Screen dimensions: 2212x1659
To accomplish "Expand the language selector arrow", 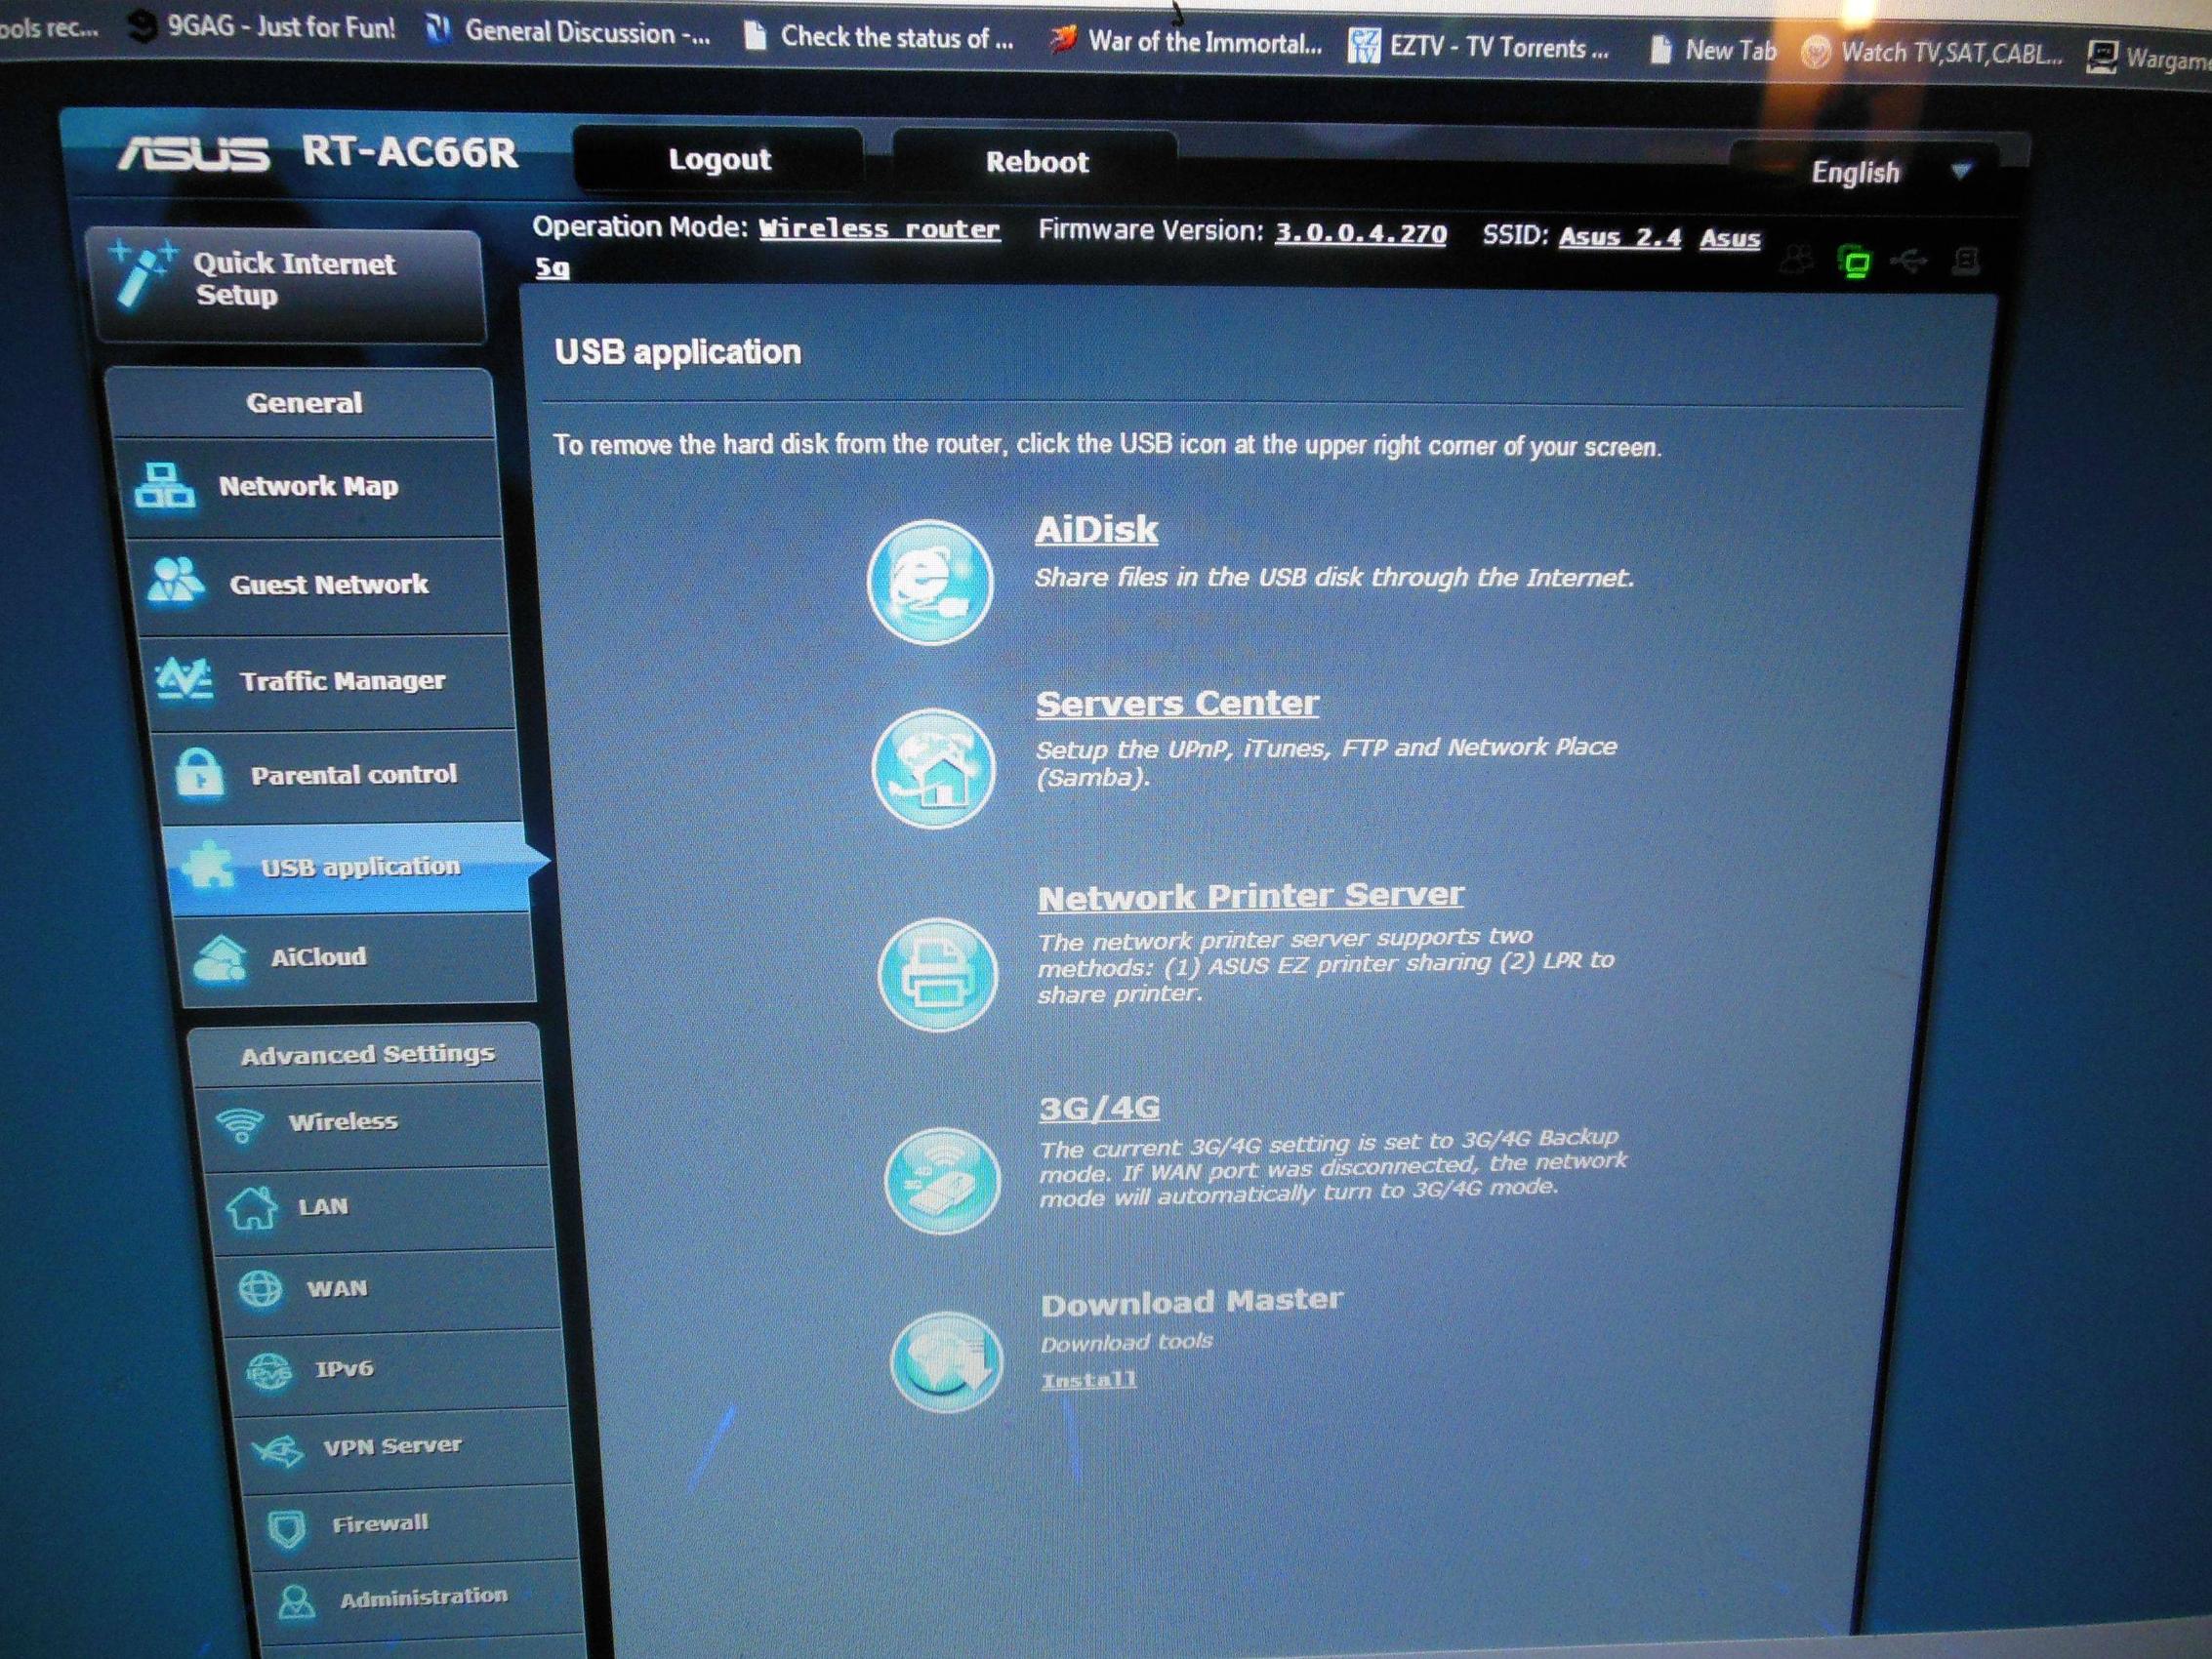I will (x=1961, y=171).
